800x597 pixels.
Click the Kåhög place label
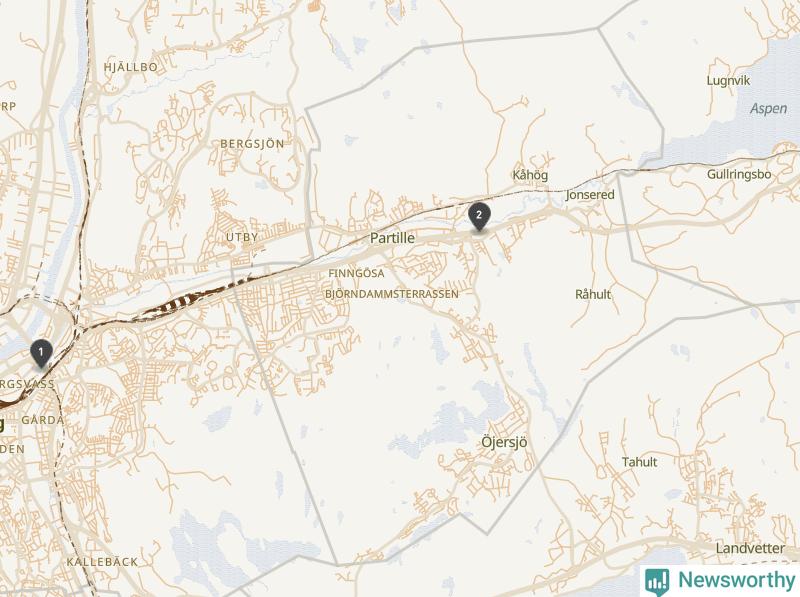pyautogui.click(x=530, y=175)
